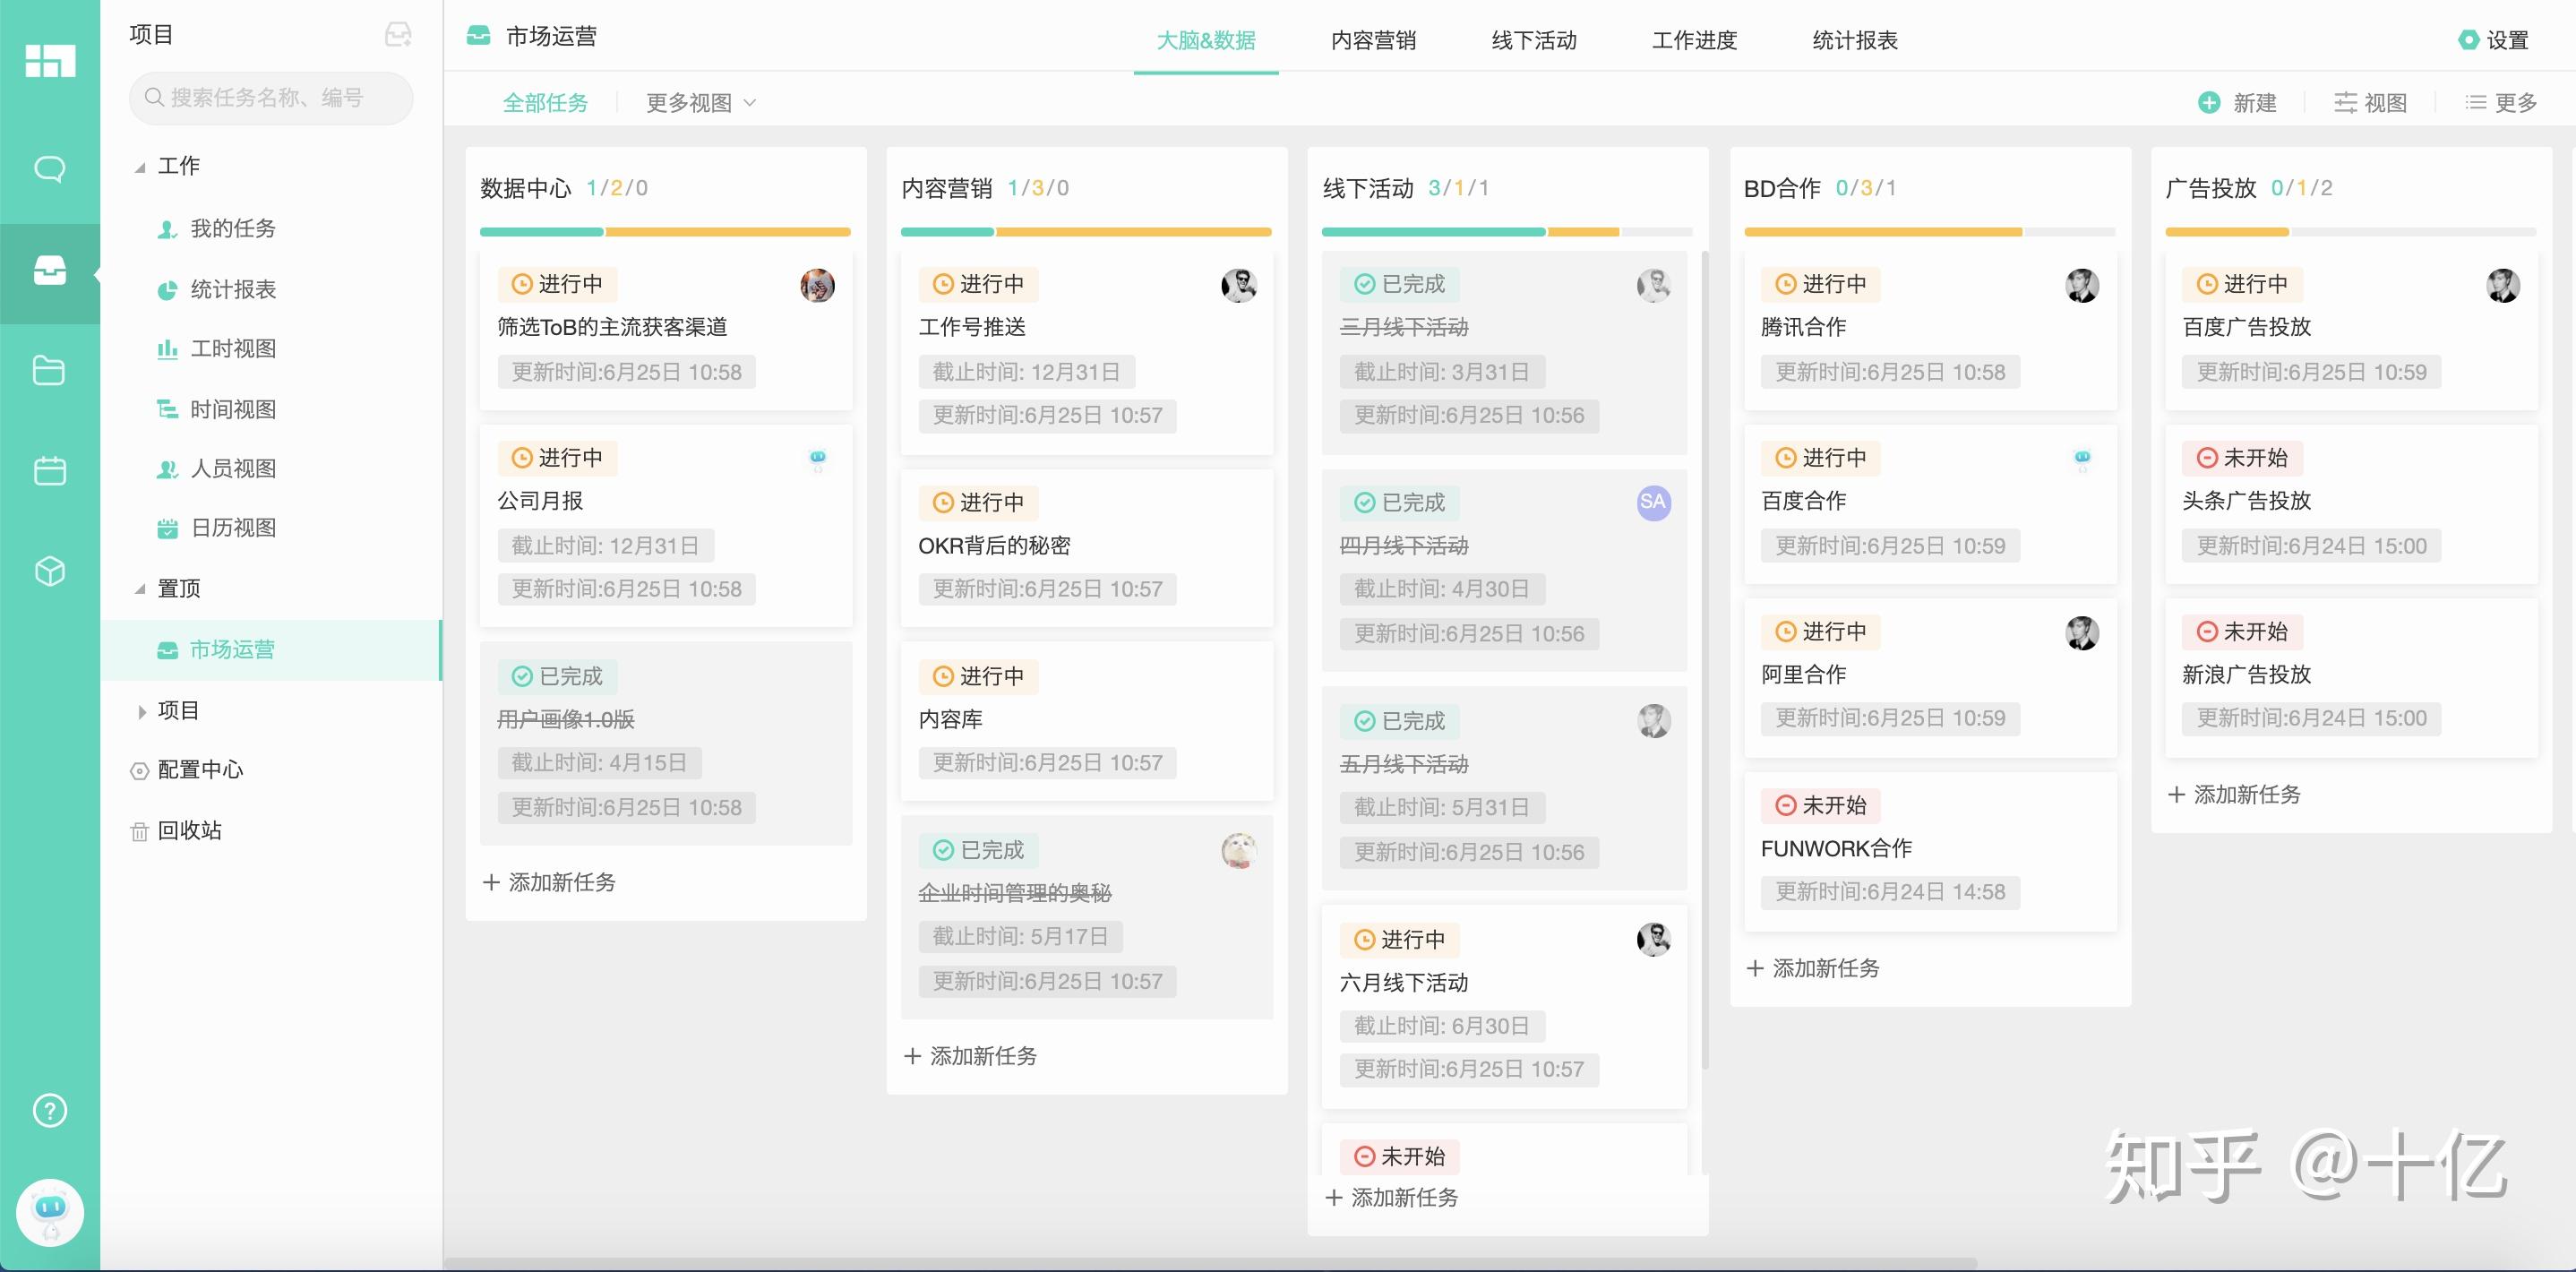The width and height of the screenshot is (2576, 1272).
Task: Click the inbox icon beside 项目 header
Action: coord(399,33)
